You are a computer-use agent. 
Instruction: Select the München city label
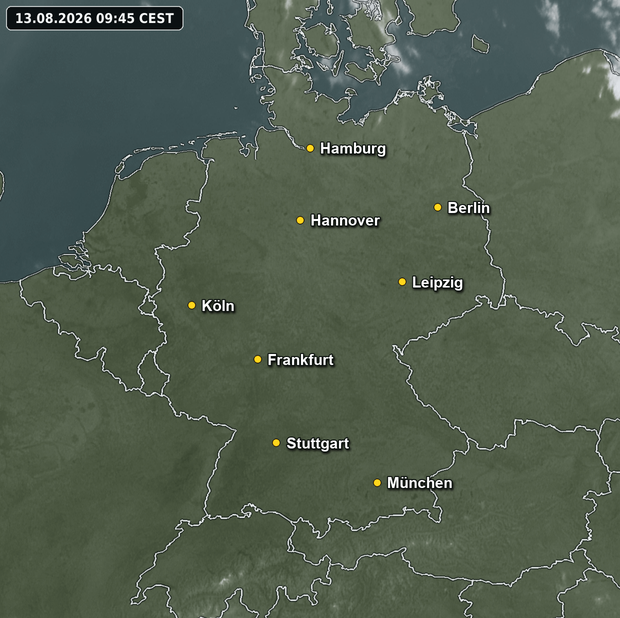point(420,483)
